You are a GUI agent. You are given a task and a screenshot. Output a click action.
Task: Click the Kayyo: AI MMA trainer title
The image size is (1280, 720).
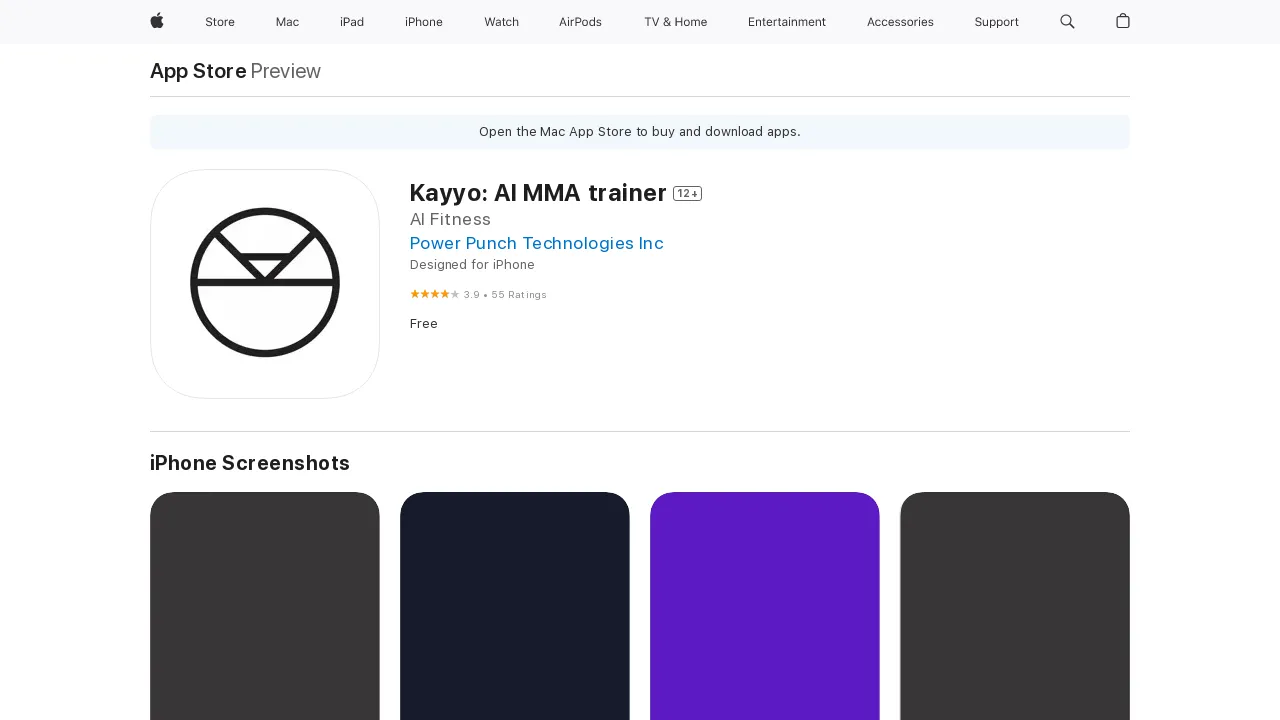pyautogui.click(x=538, y=192)
